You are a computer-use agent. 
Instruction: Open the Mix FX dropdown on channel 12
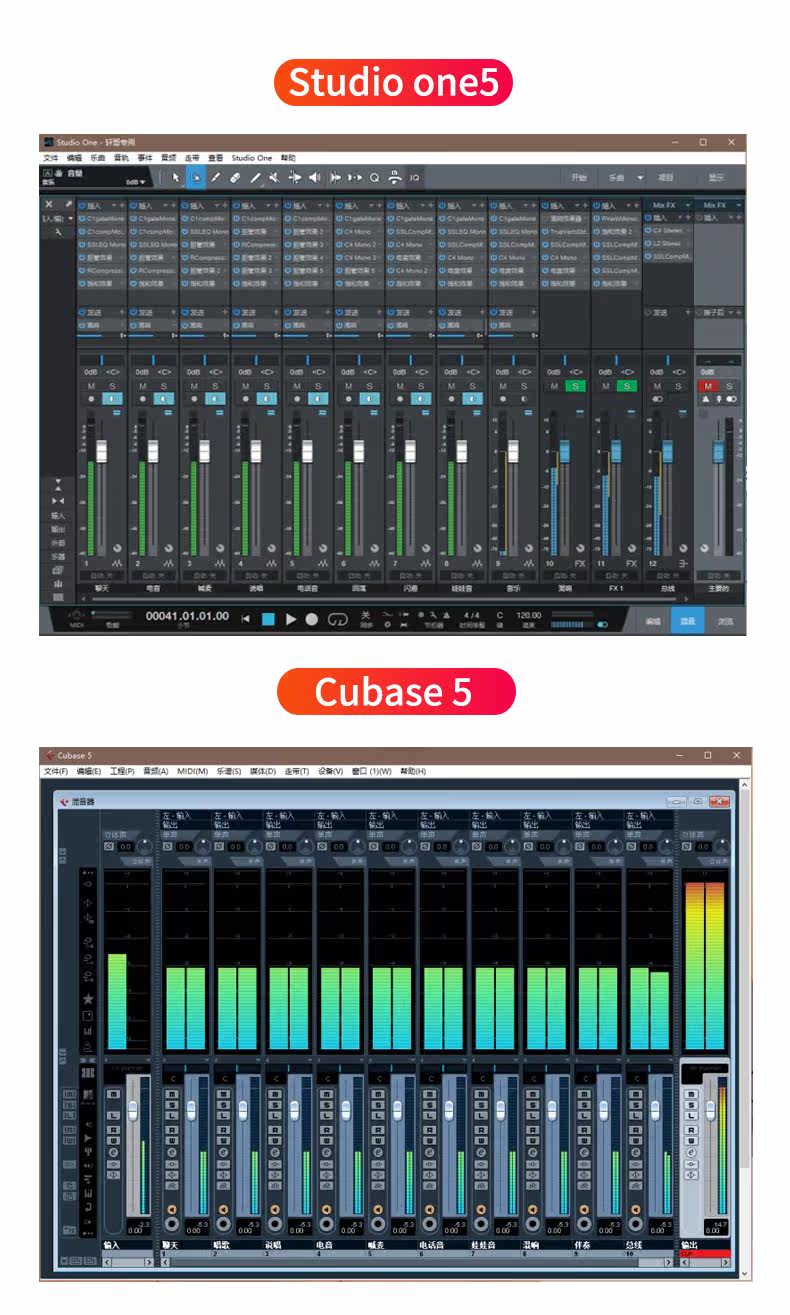pos(686,205)
